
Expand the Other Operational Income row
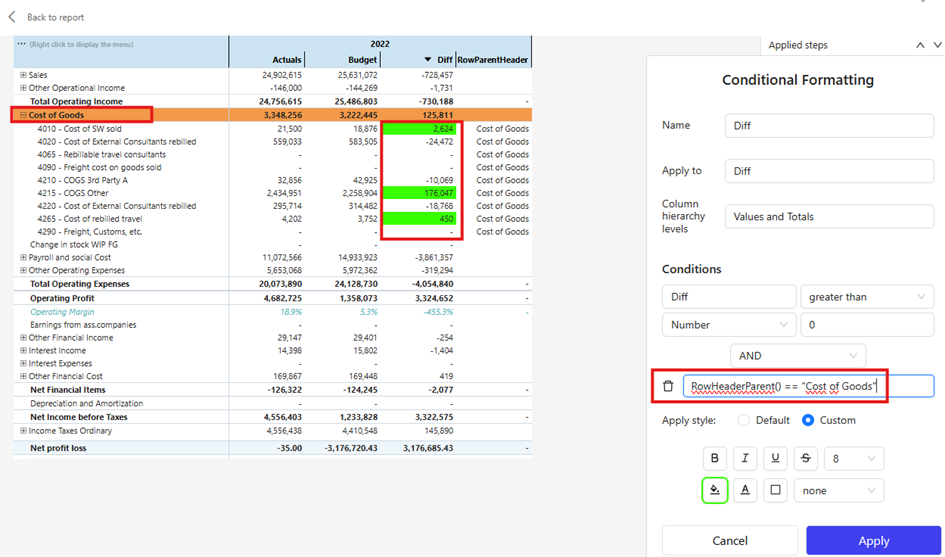point(24,88)
